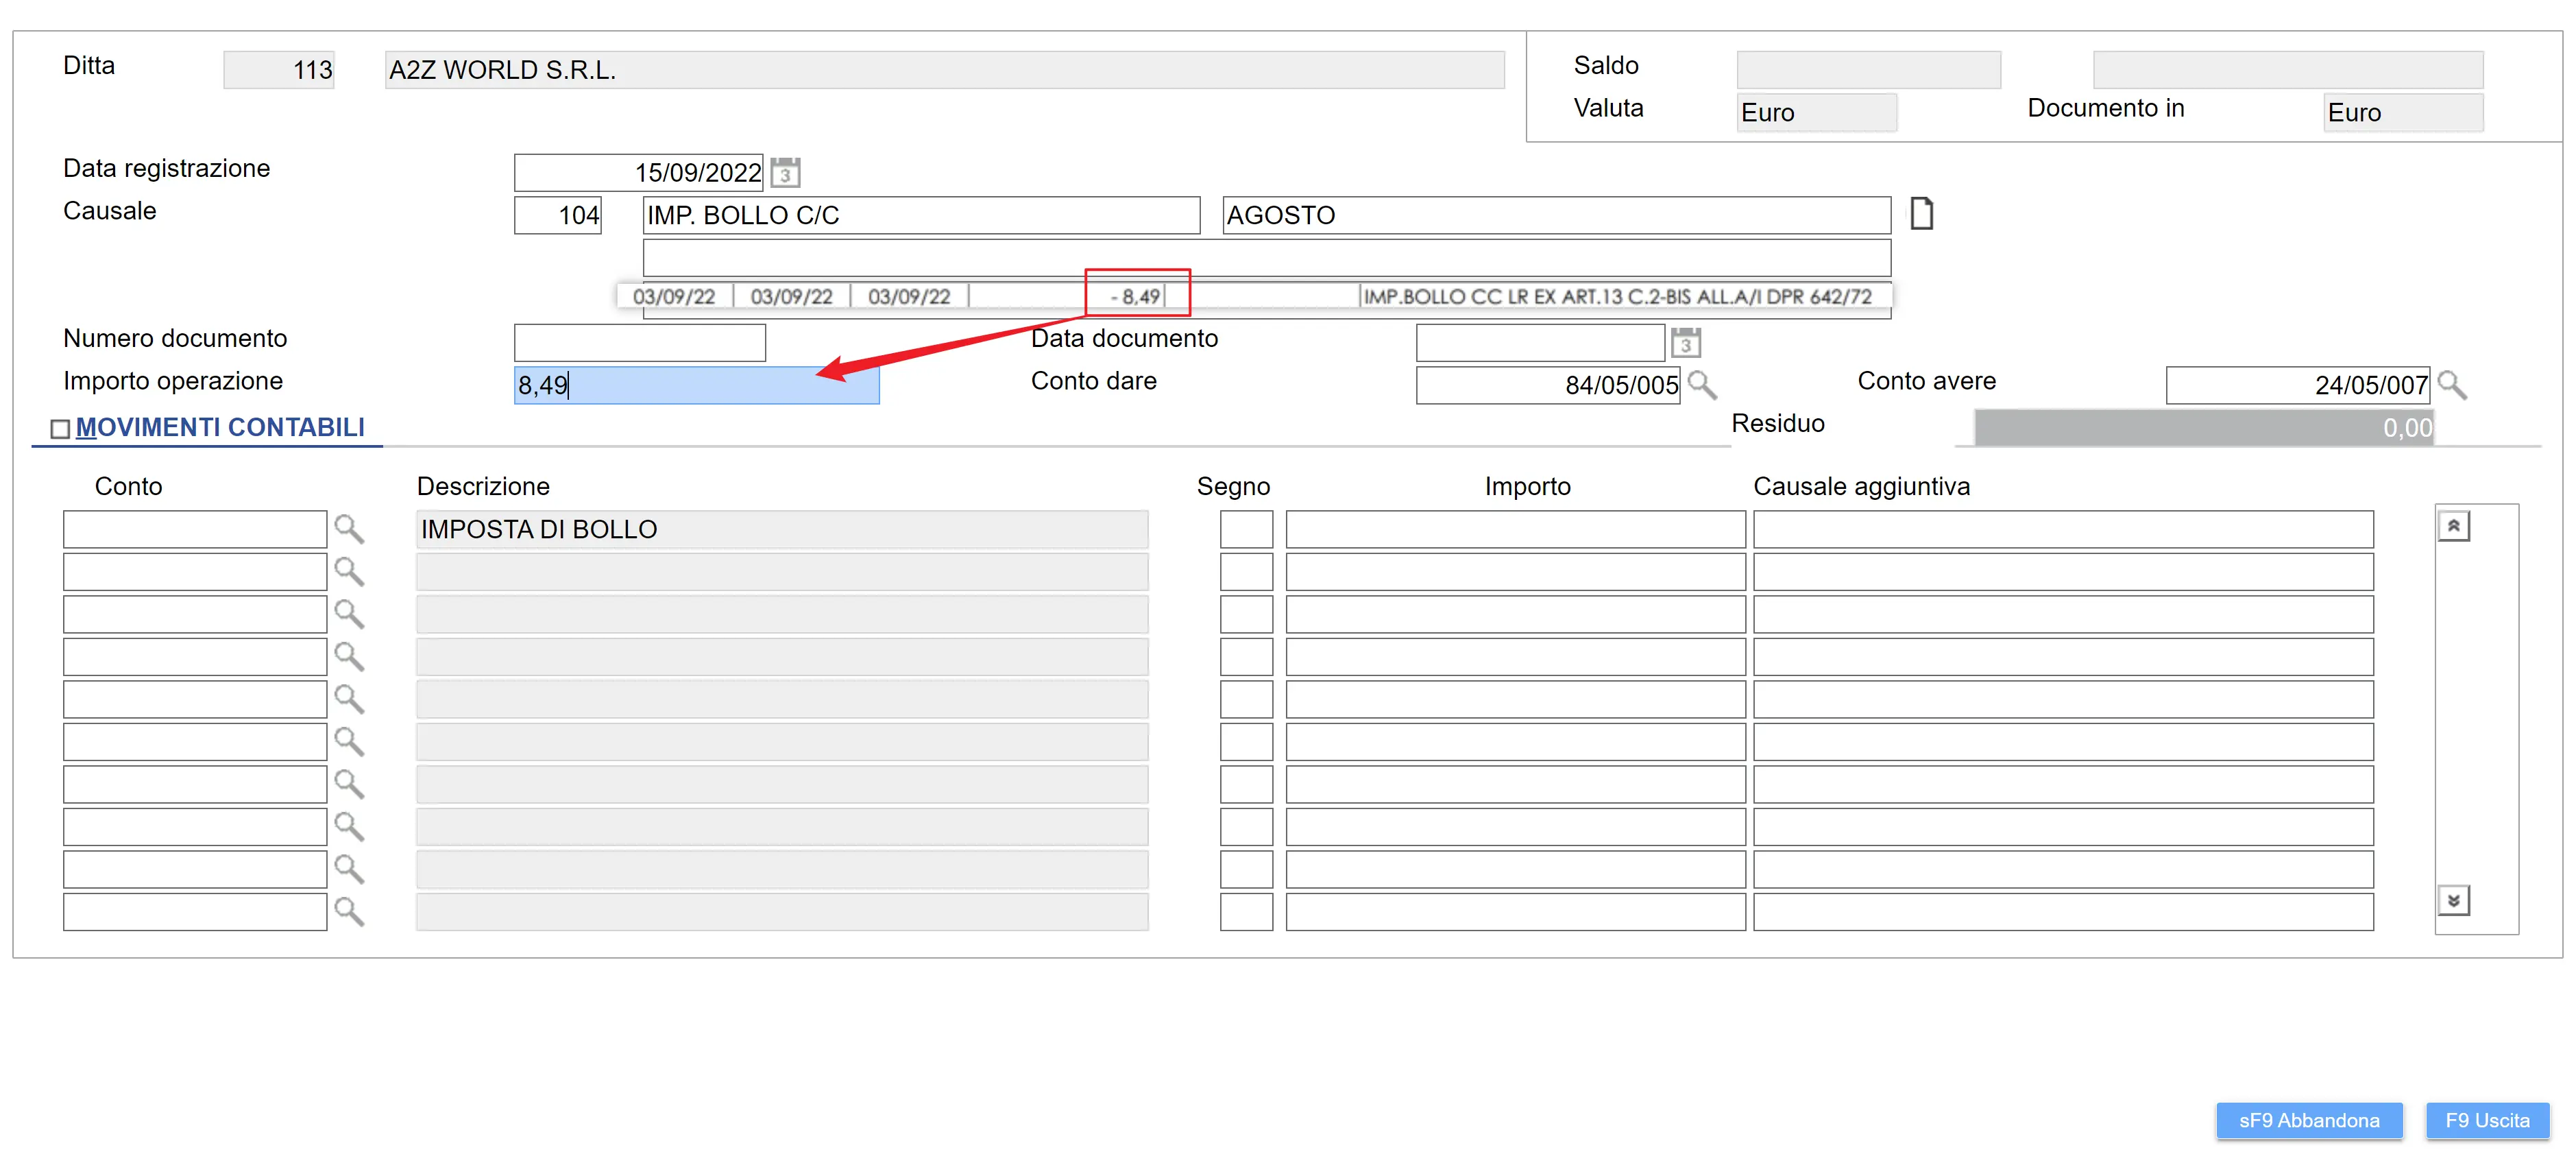Open the lookup magnifier on the first Conto row
The width and height of the screenshot is (2576, 1152).
(348, 529)
